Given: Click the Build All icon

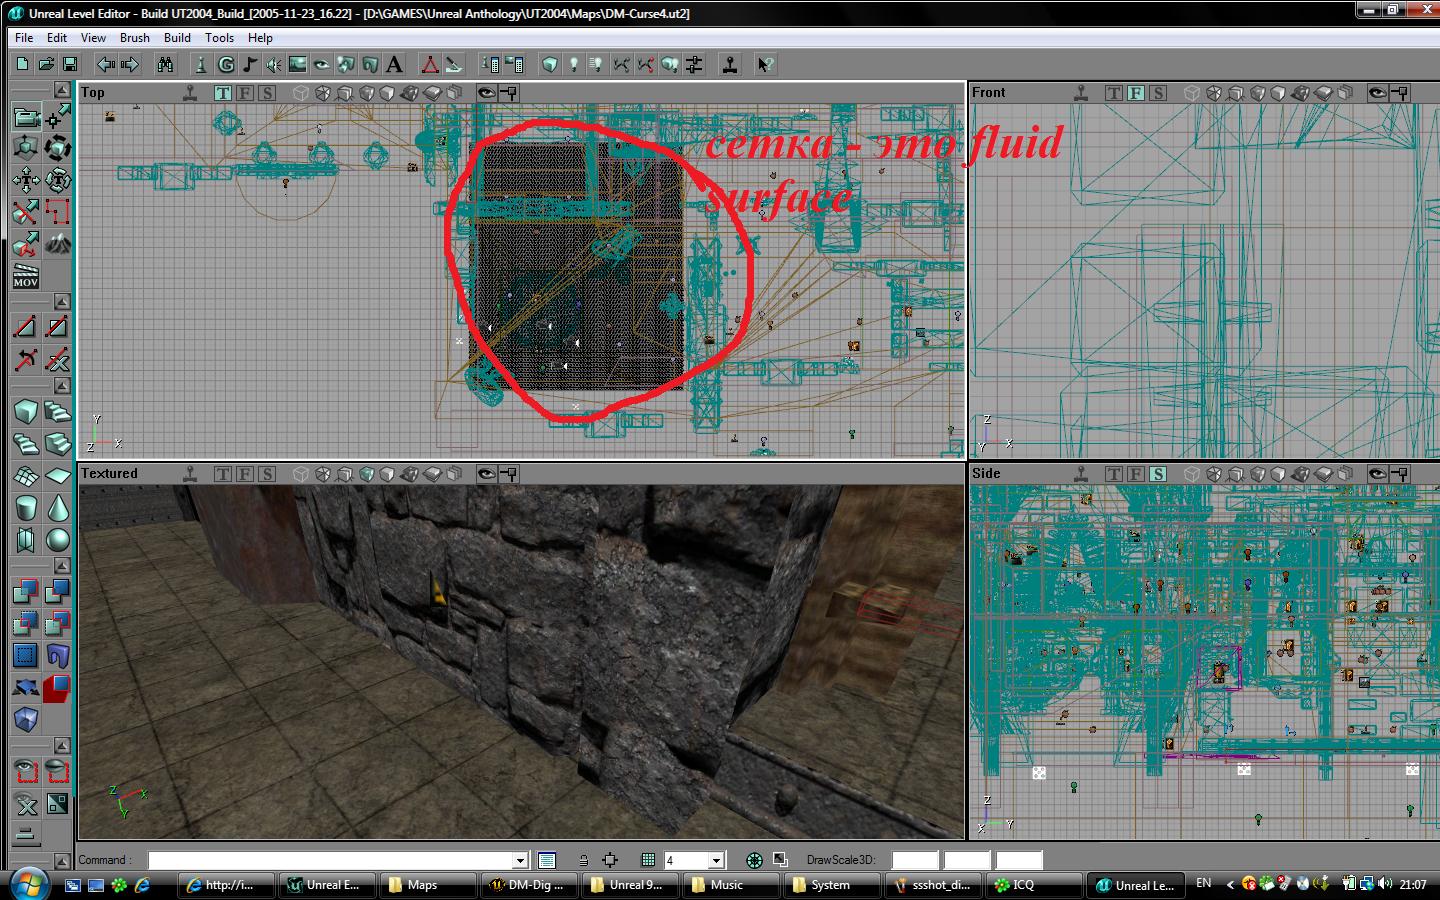Looking at the screenshot, I should [670, 64].
